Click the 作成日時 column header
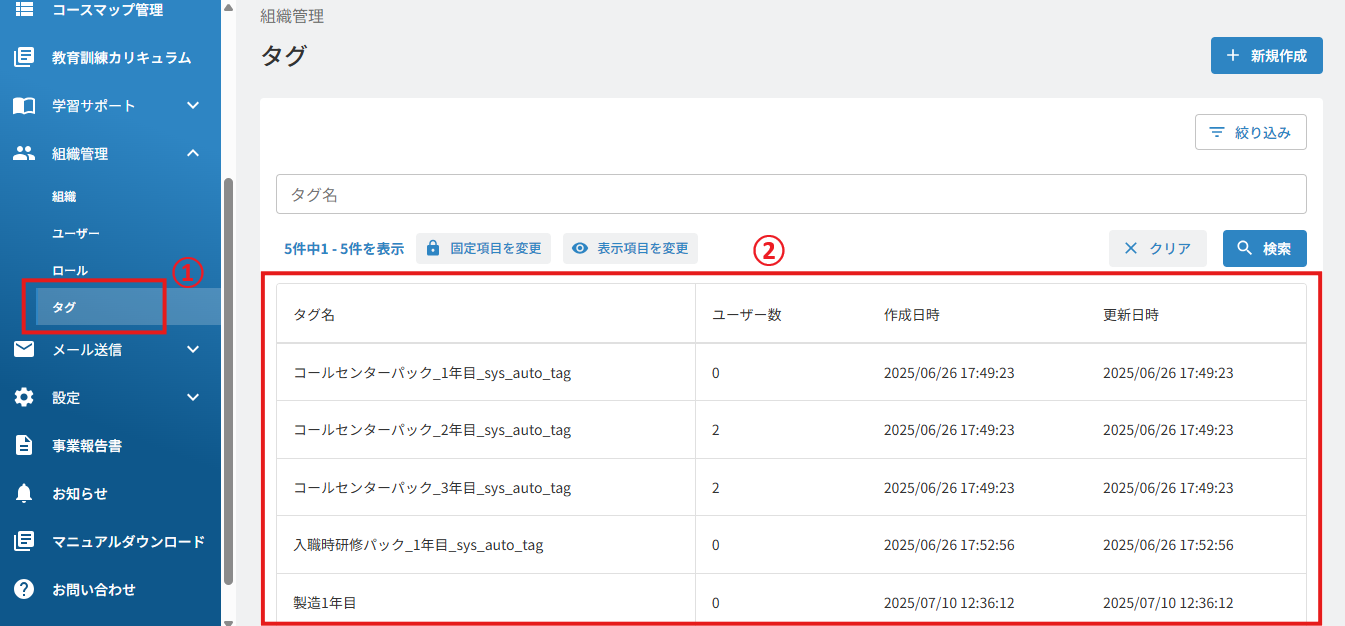 (x=912, y=314)
